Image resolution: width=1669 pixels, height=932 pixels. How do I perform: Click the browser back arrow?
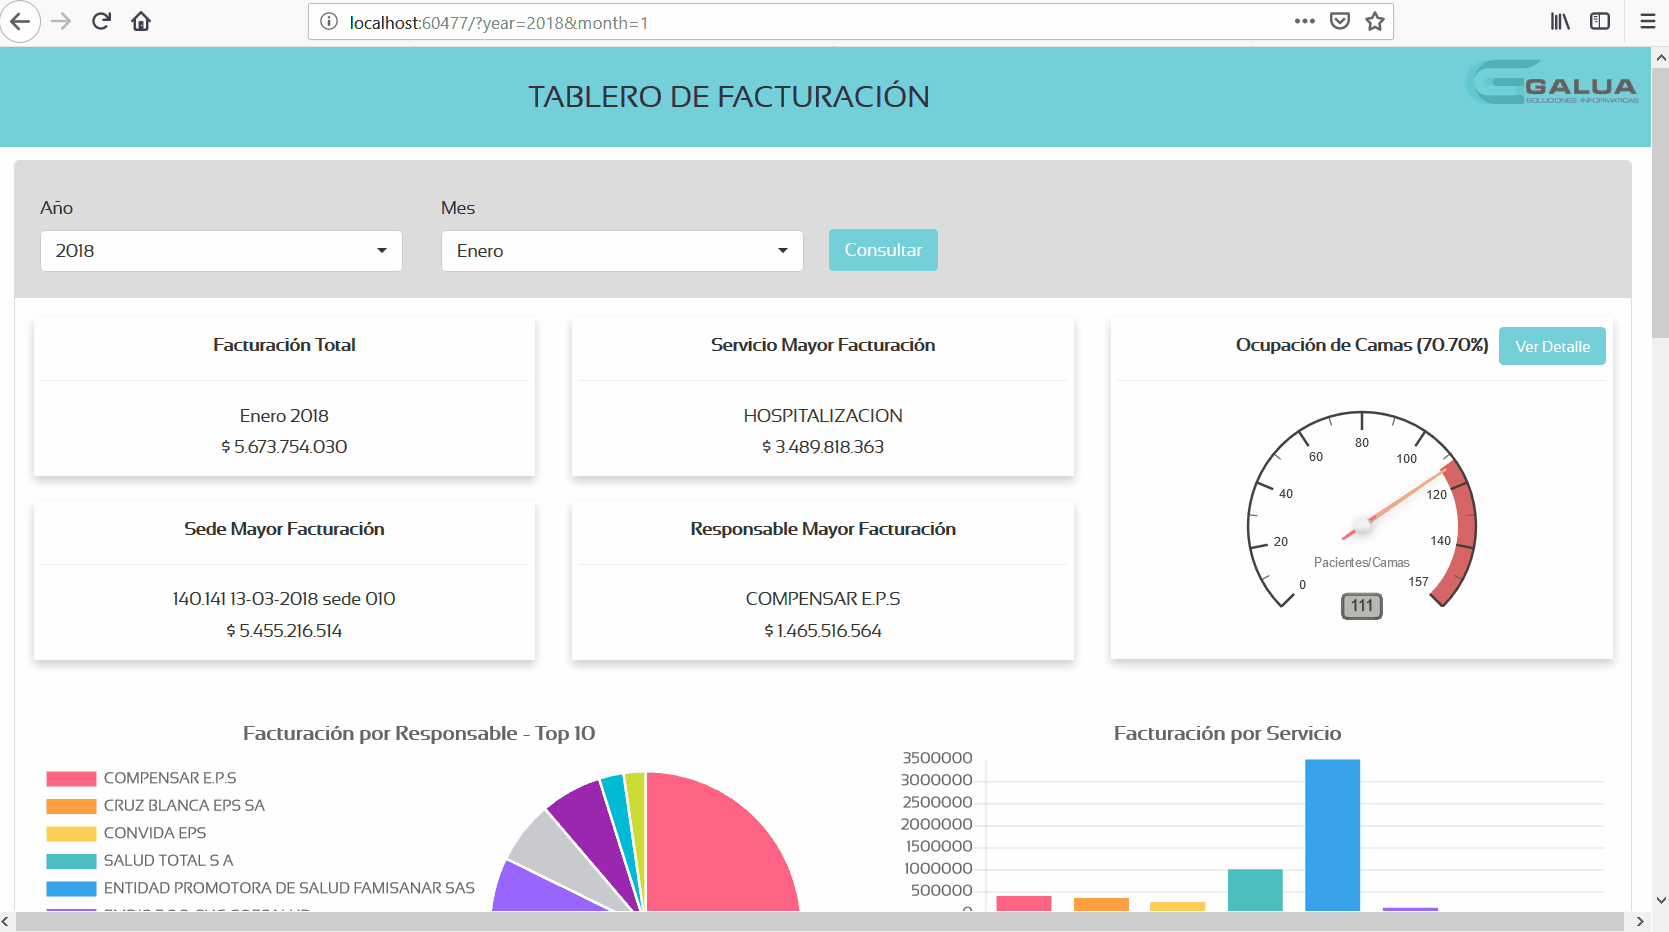click(20, 22)
